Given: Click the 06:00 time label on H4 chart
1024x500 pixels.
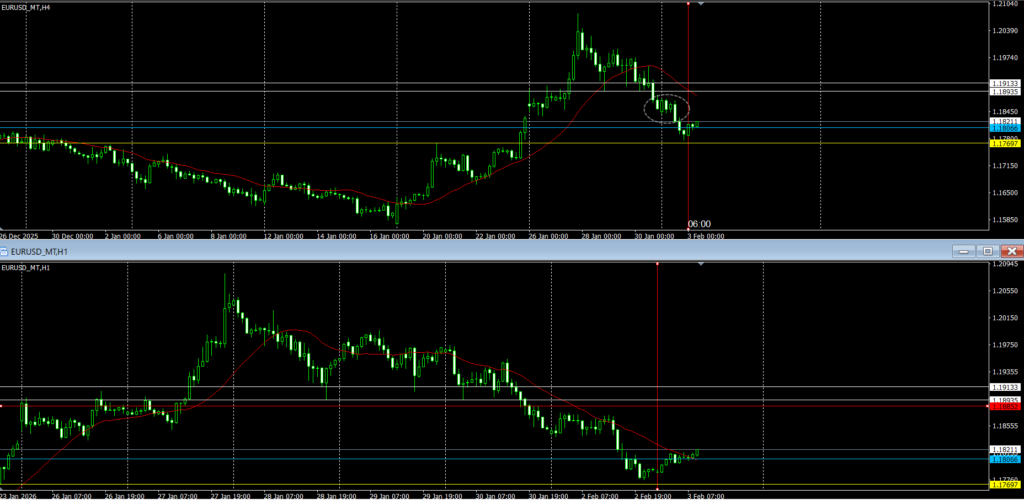Looking at the screenshot, I should pos(699,224).
